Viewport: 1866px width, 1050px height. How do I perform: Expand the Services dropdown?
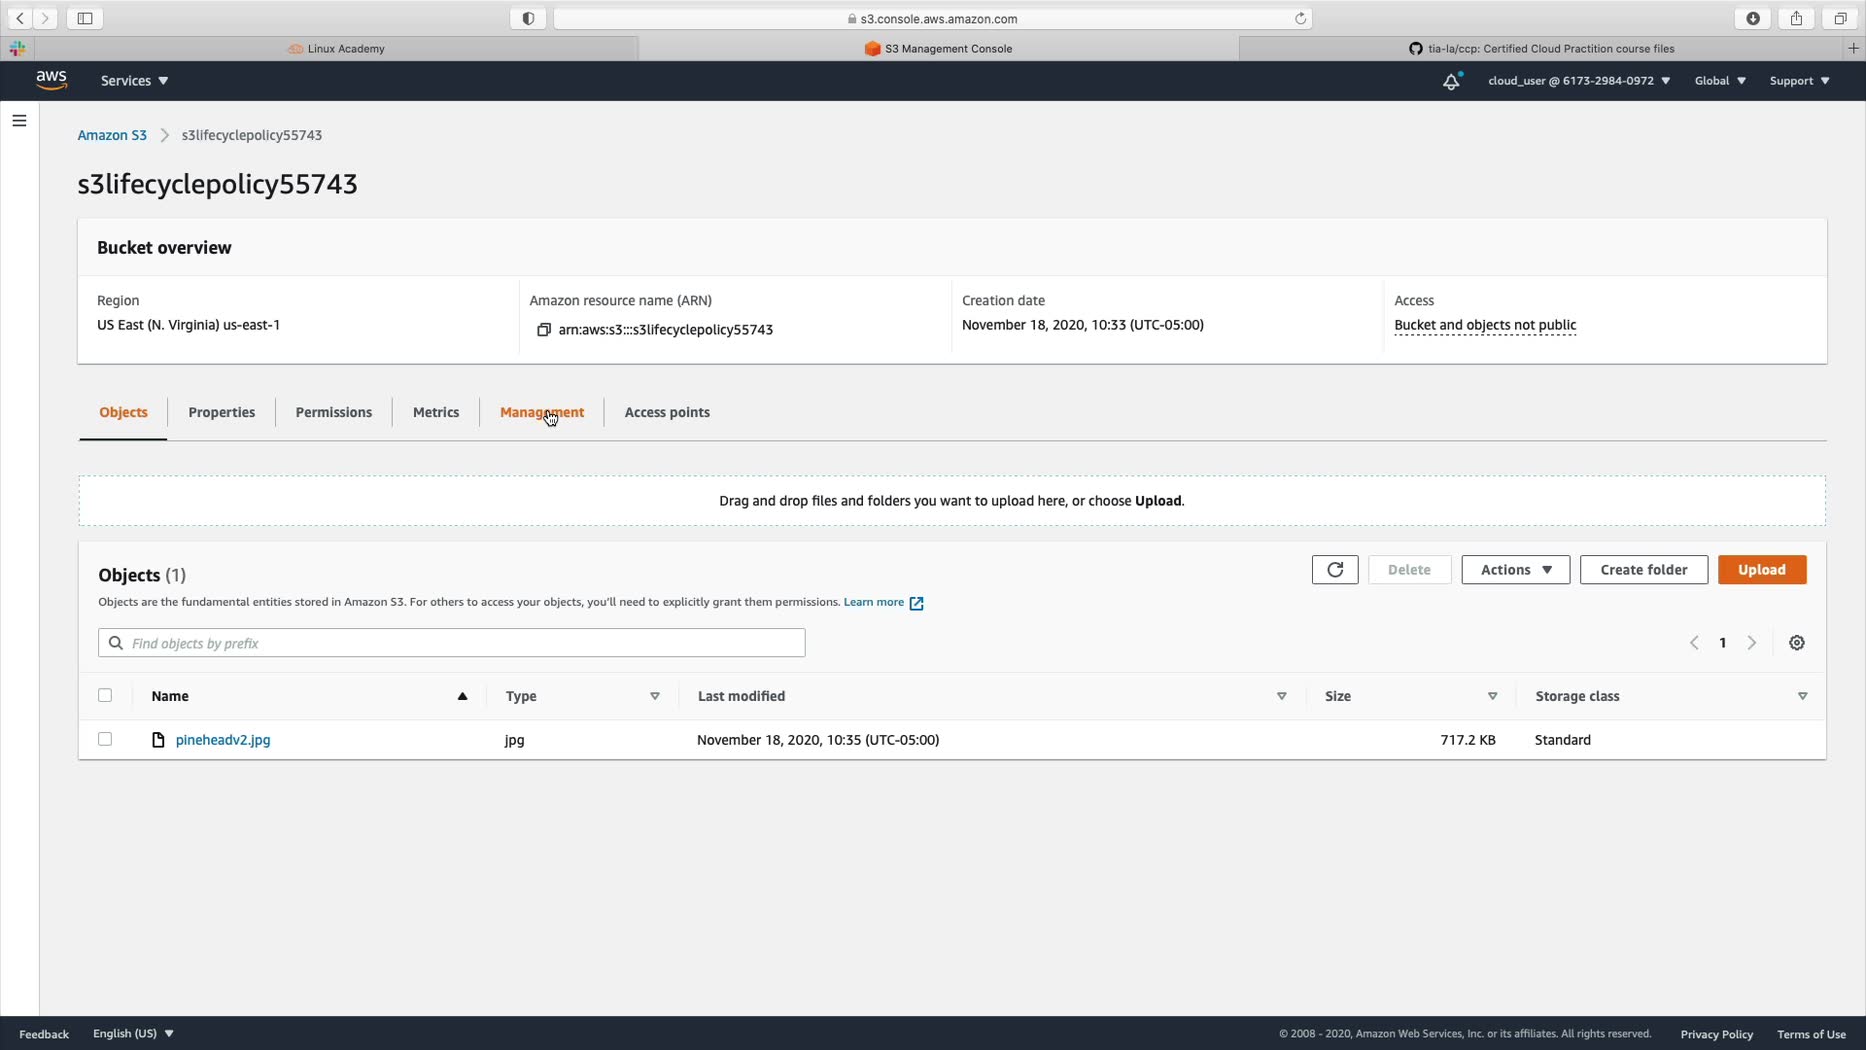pyautogui.click(x=135, y=81)
